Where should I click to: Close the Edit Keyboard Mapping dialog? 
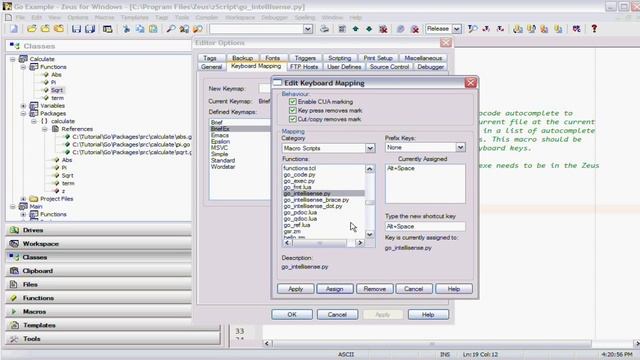point(470,83)
